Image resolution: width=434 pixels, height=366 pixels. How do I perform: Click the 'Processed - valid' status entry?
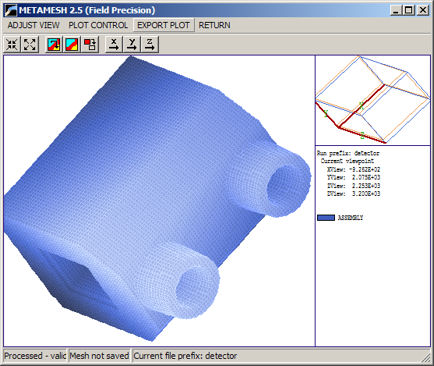[35, 356]
